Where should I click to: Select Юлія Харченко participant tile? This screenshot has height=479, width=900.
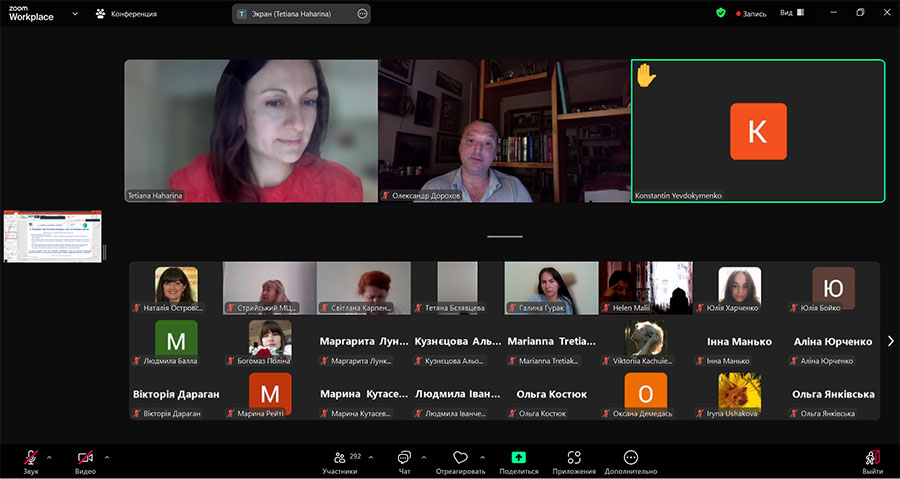coord(739,288)
